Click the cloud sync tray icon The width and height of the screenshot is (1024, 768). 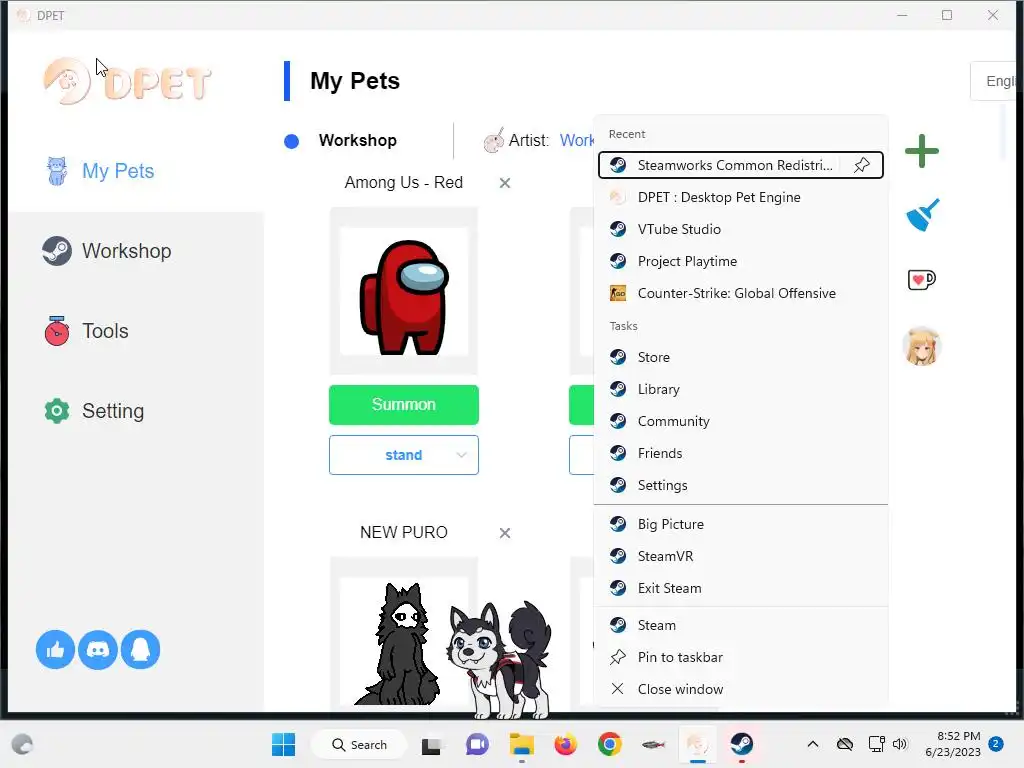845,744
